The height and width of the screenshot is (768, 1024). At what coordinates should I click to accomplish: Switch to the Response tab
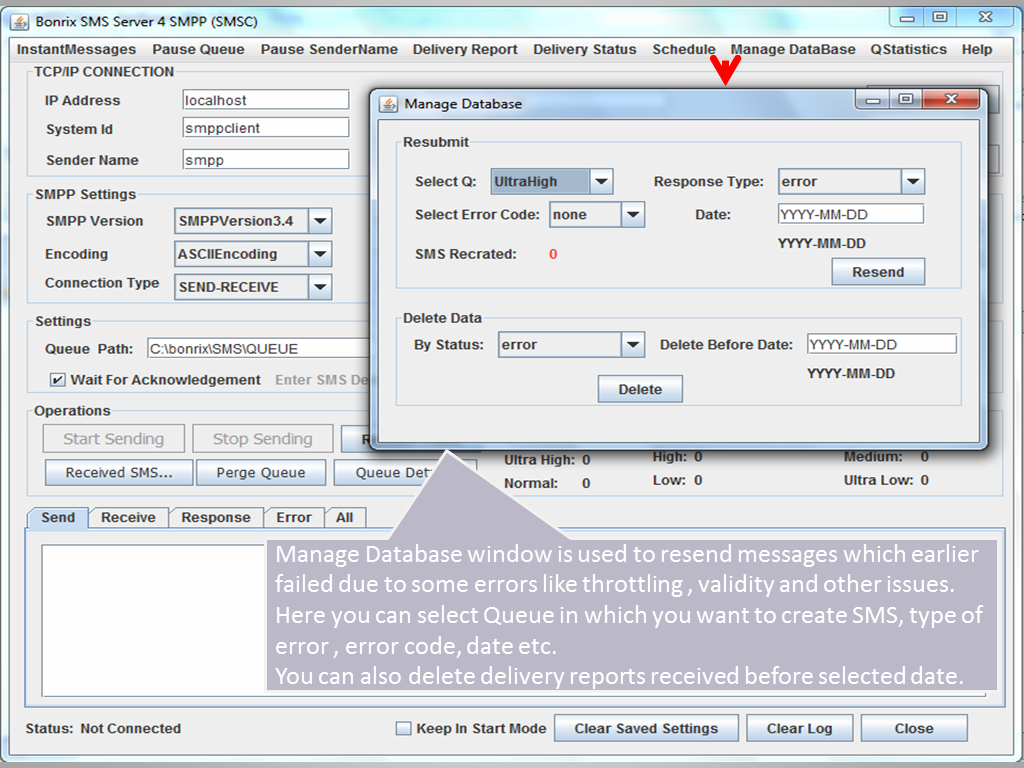pos(216,517)
